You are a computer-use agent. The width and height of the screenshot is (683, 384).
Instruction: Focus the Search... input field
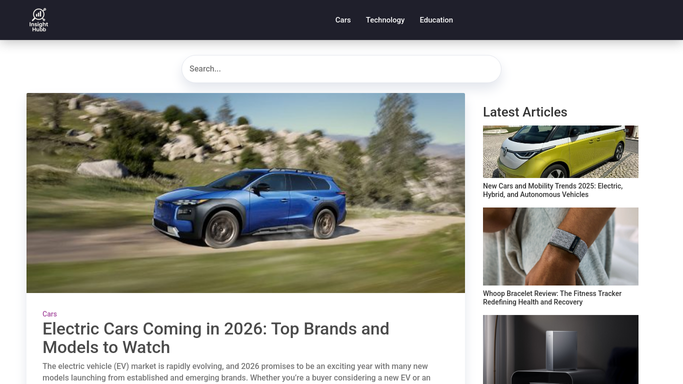point(341,69)
